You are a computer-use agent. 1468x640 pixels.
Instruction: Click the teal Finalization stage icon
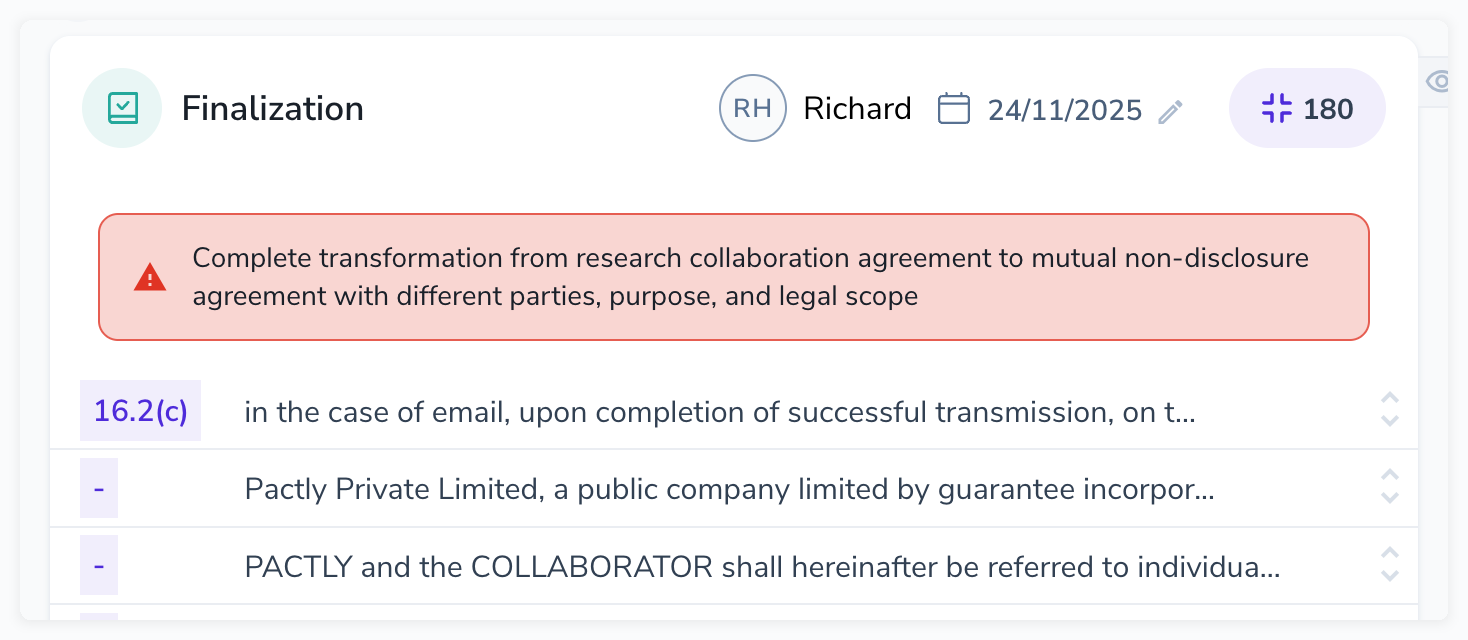[122, 108]
